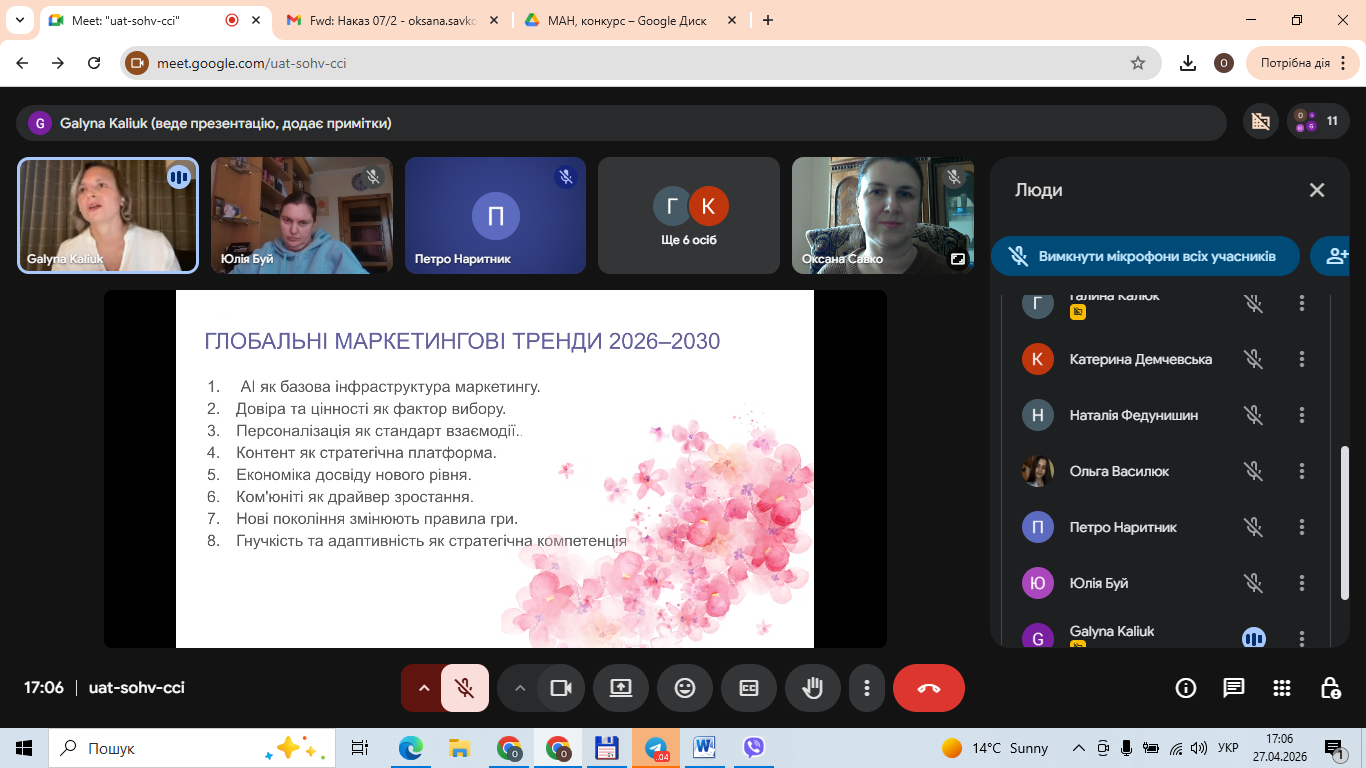Screen dimensions: 1366x768
Task: Open the Ще 6 осіб tile
Action: pos(689,215)
